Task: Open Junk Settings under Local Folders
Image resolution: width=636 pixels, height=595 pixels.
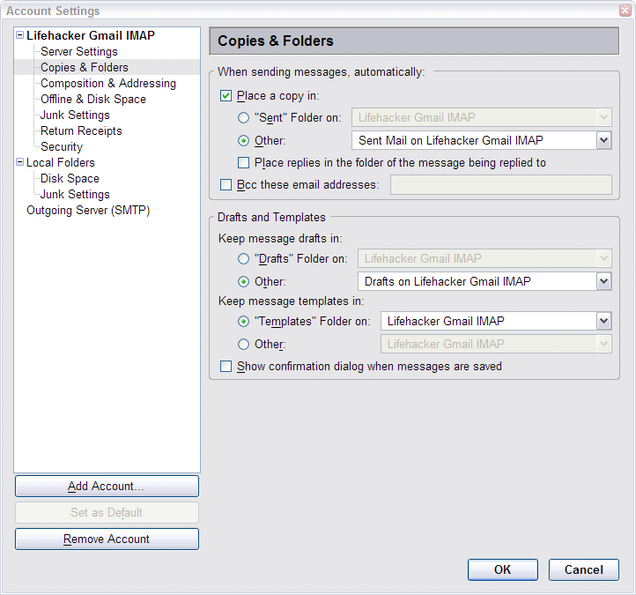Action: [x=75, y=194]
